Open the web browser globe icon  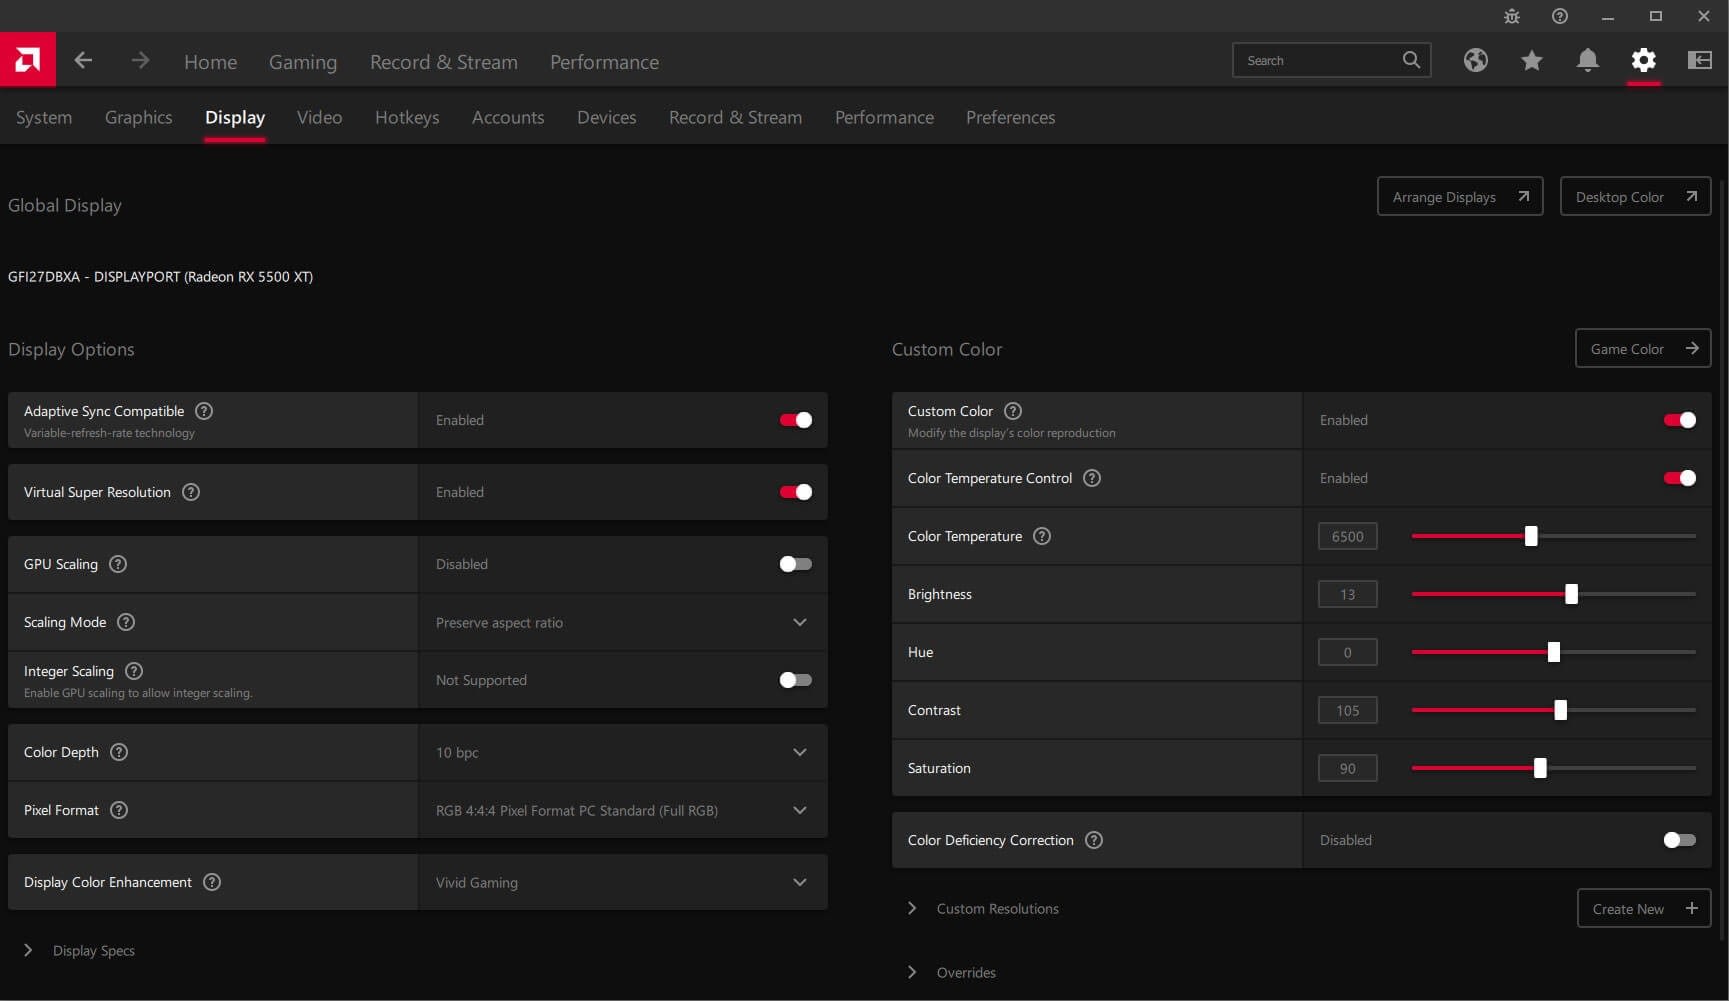coord(1476,60)
